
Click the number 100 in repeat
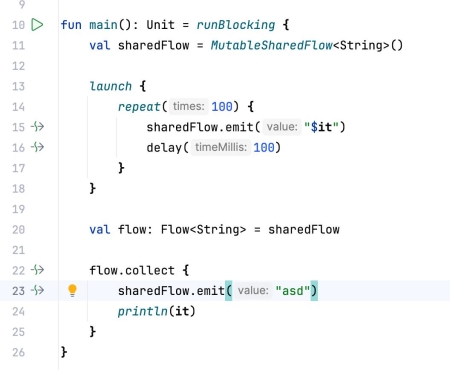point(222,107)
